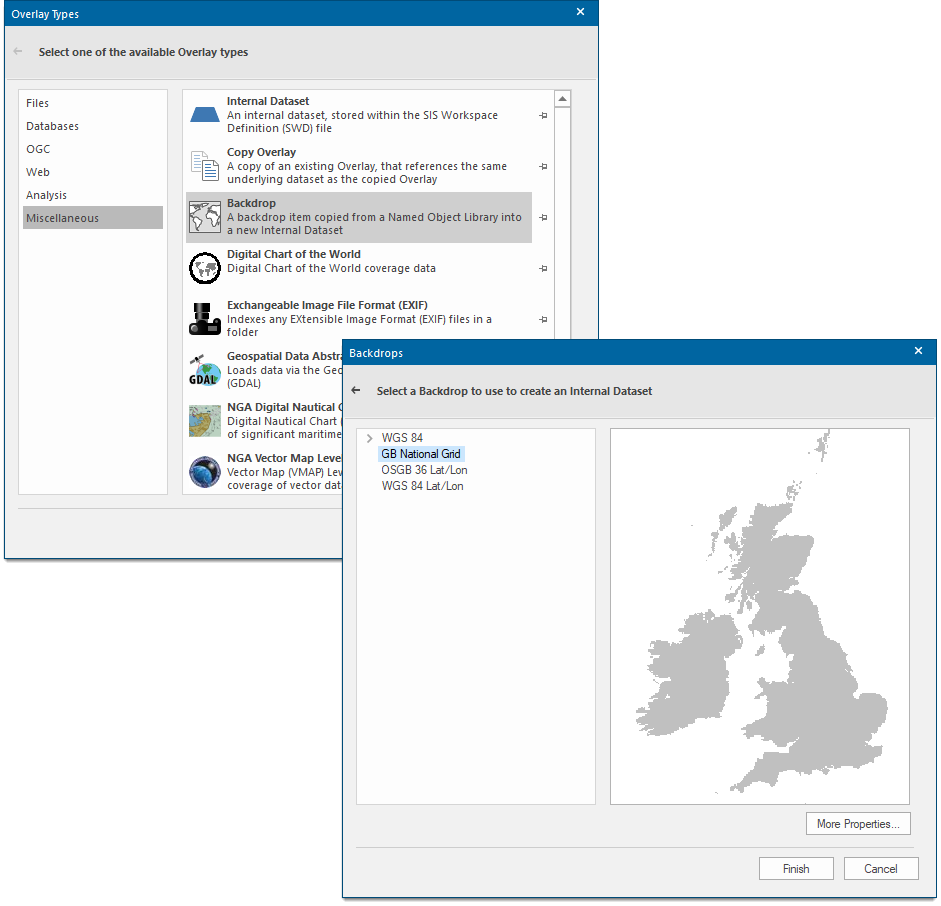The height and width of the screenshot is (906, 941).
Task: Click the GDAL icon
Action: pos(205,370)
